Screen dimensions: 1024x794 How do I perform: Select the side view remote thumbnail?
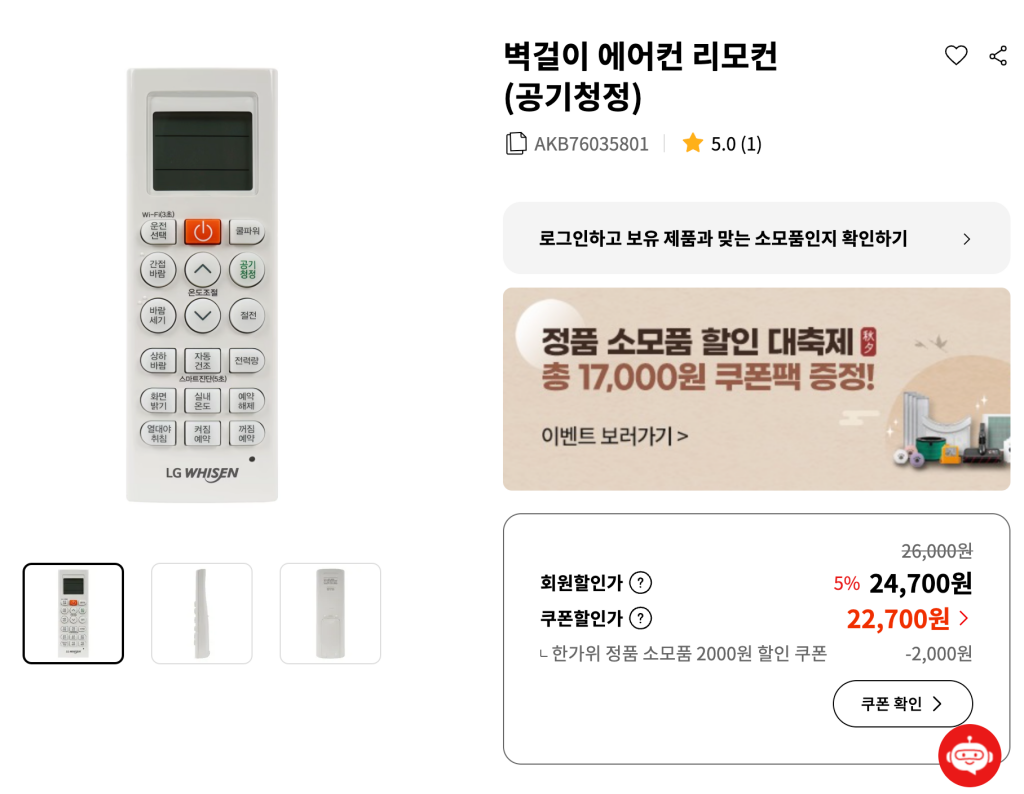202,613
